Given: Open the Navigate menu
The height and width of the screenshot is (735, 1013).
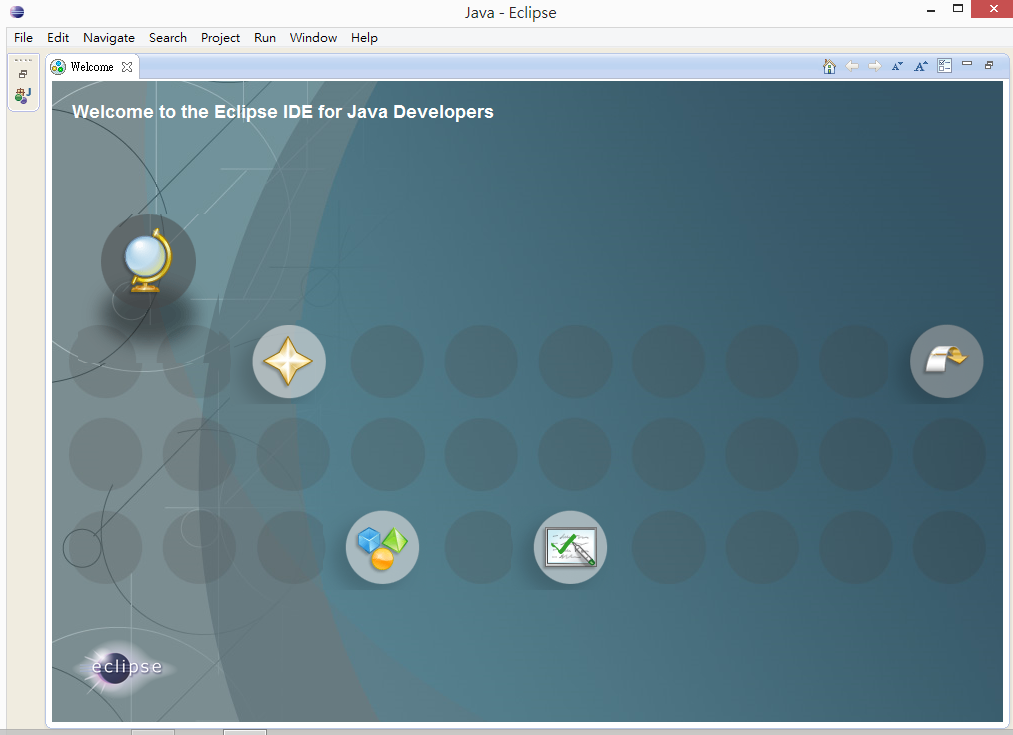Looking at the screenshot, I should (109, 37).
